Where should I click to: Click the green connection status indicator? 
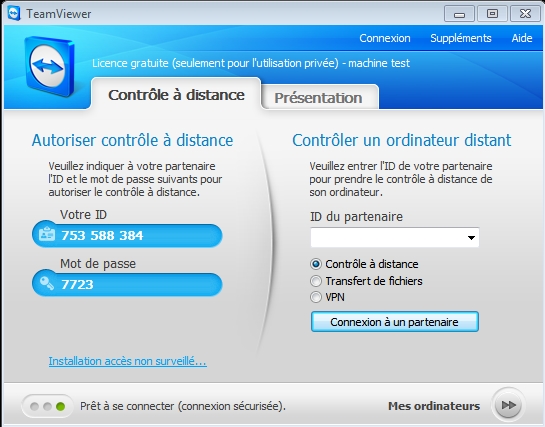pos(60,406)
